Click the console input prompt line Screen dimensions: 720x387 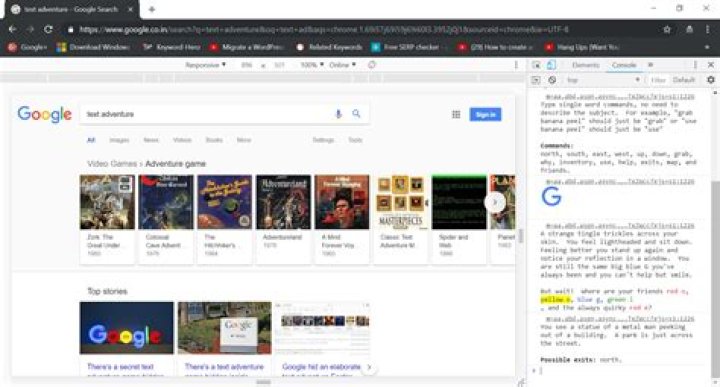[x=620, y=370]
